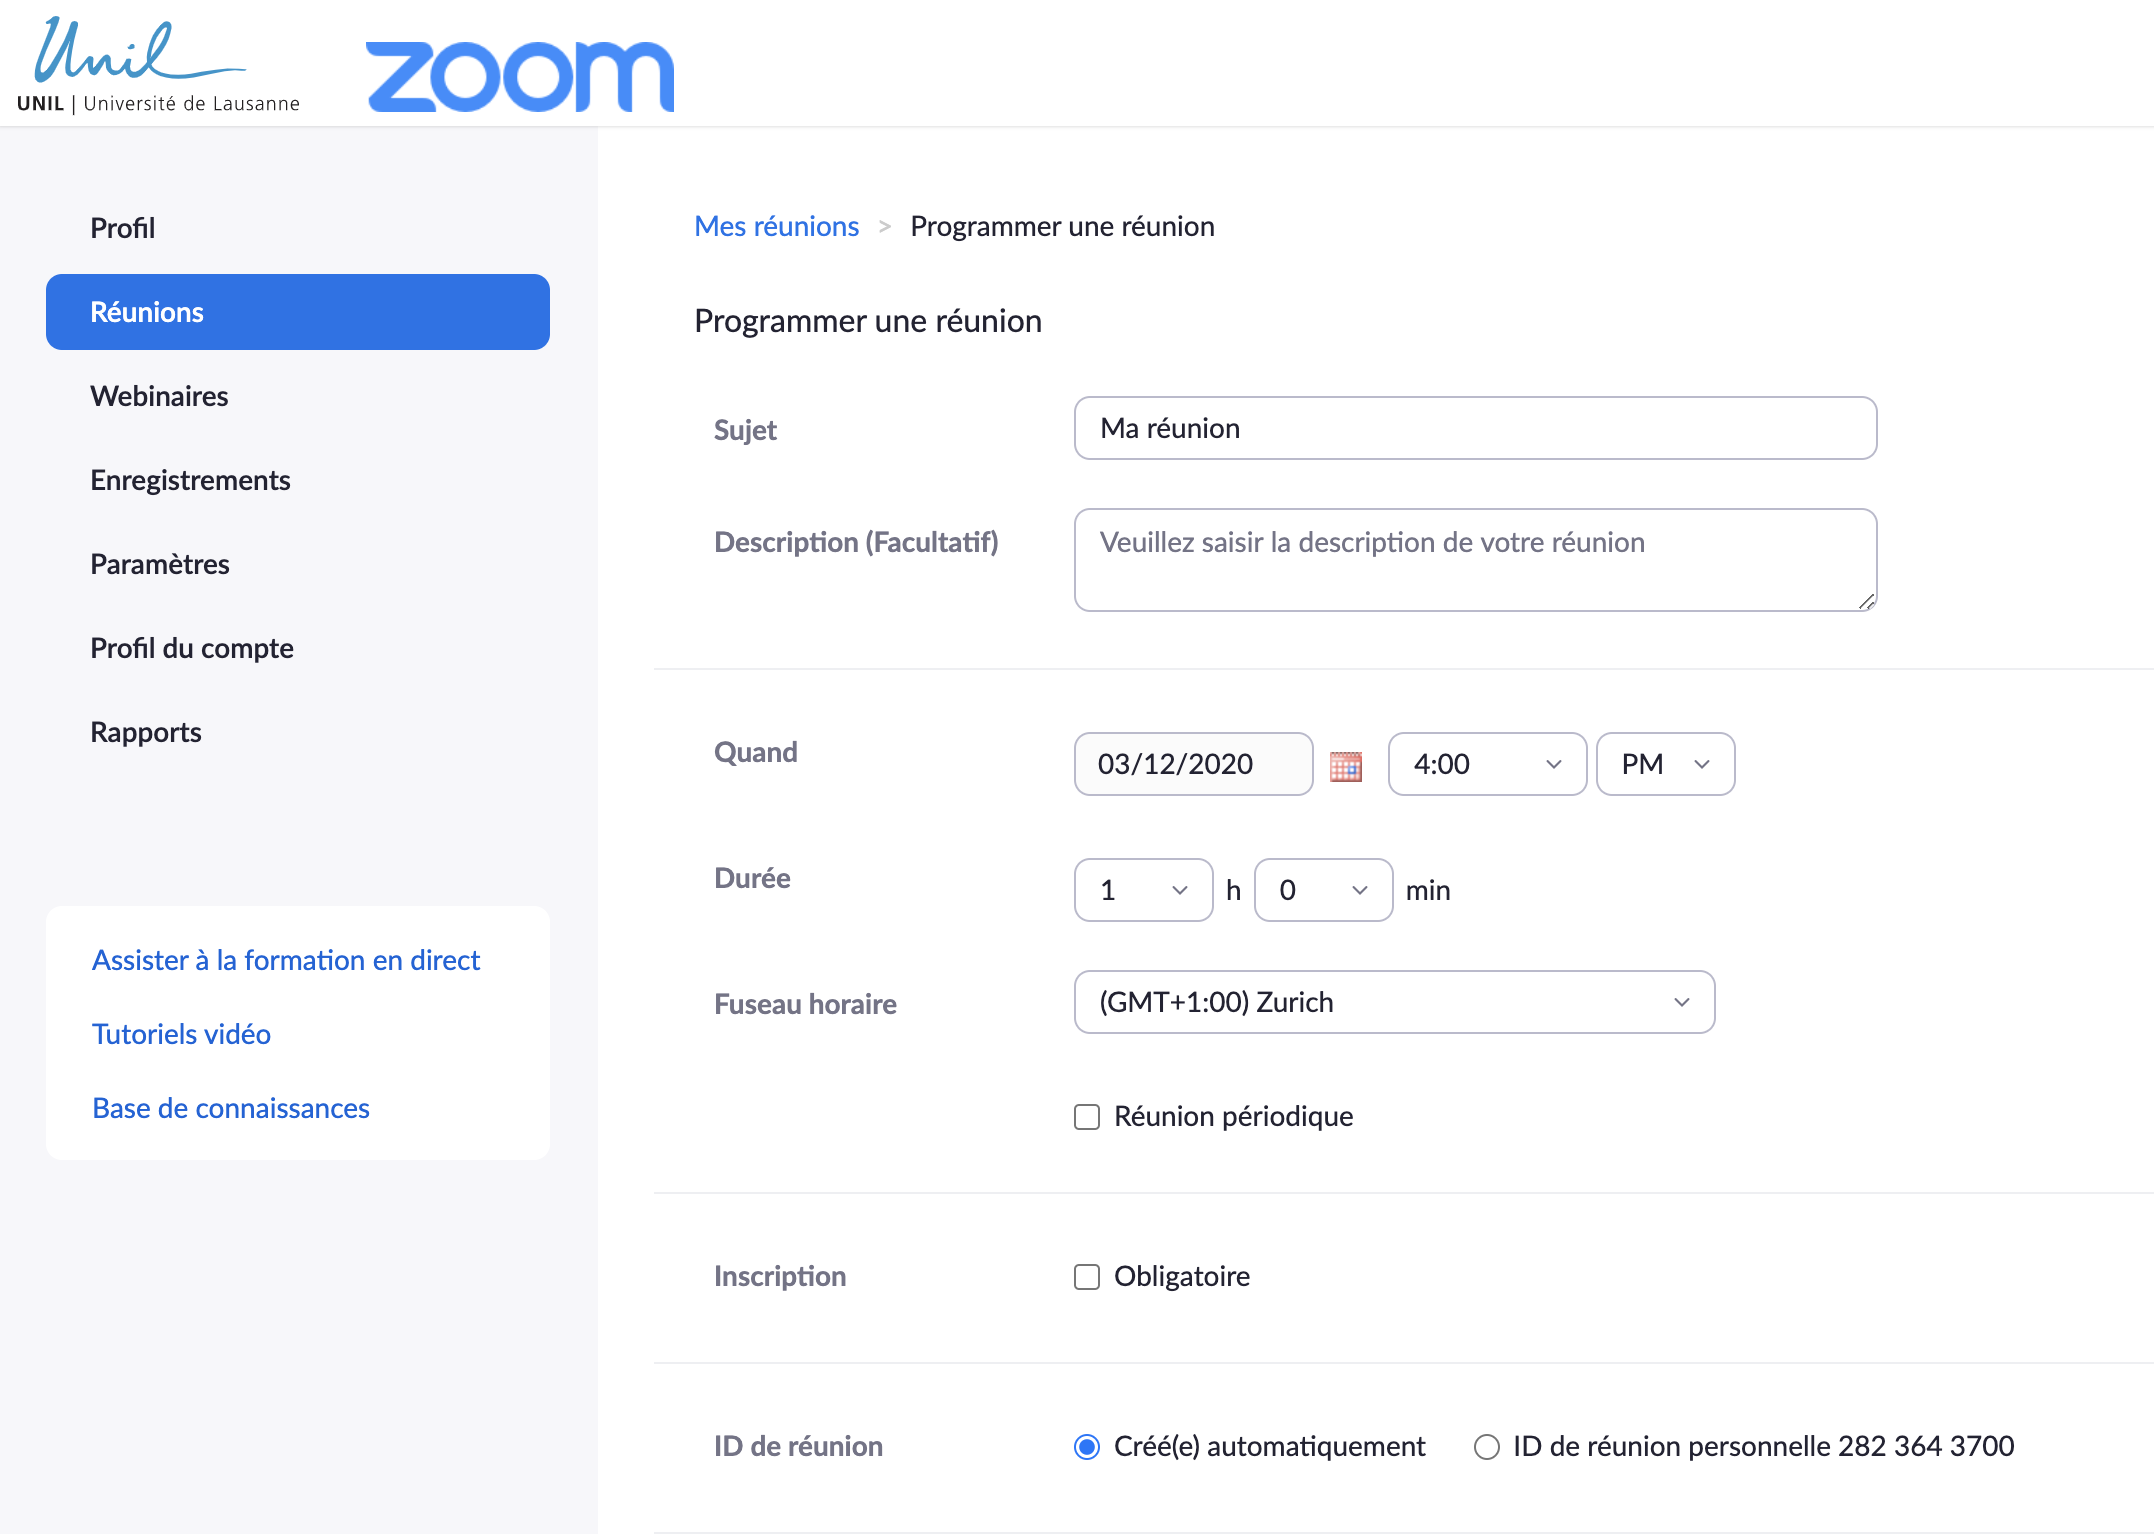Go to Profil in sidebar
Viewport: 2154px width, 1534px height.
tap(123, 228)
